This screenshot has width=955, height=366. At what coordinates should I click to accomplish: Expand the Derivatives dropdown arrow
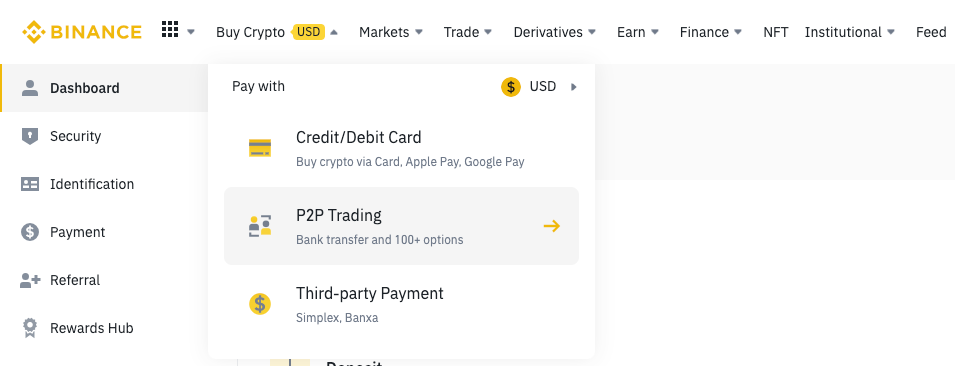(592, 32)
